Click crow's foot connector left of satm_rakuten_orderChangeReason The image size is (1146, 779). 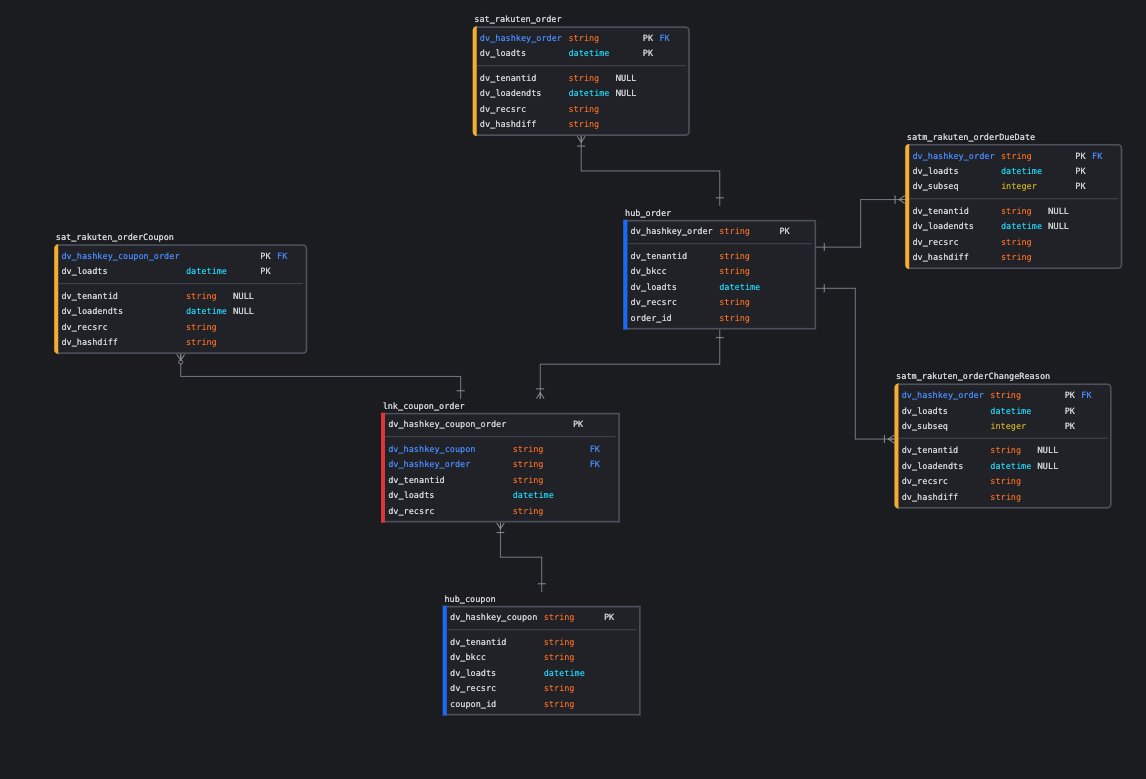pos(889,439)
